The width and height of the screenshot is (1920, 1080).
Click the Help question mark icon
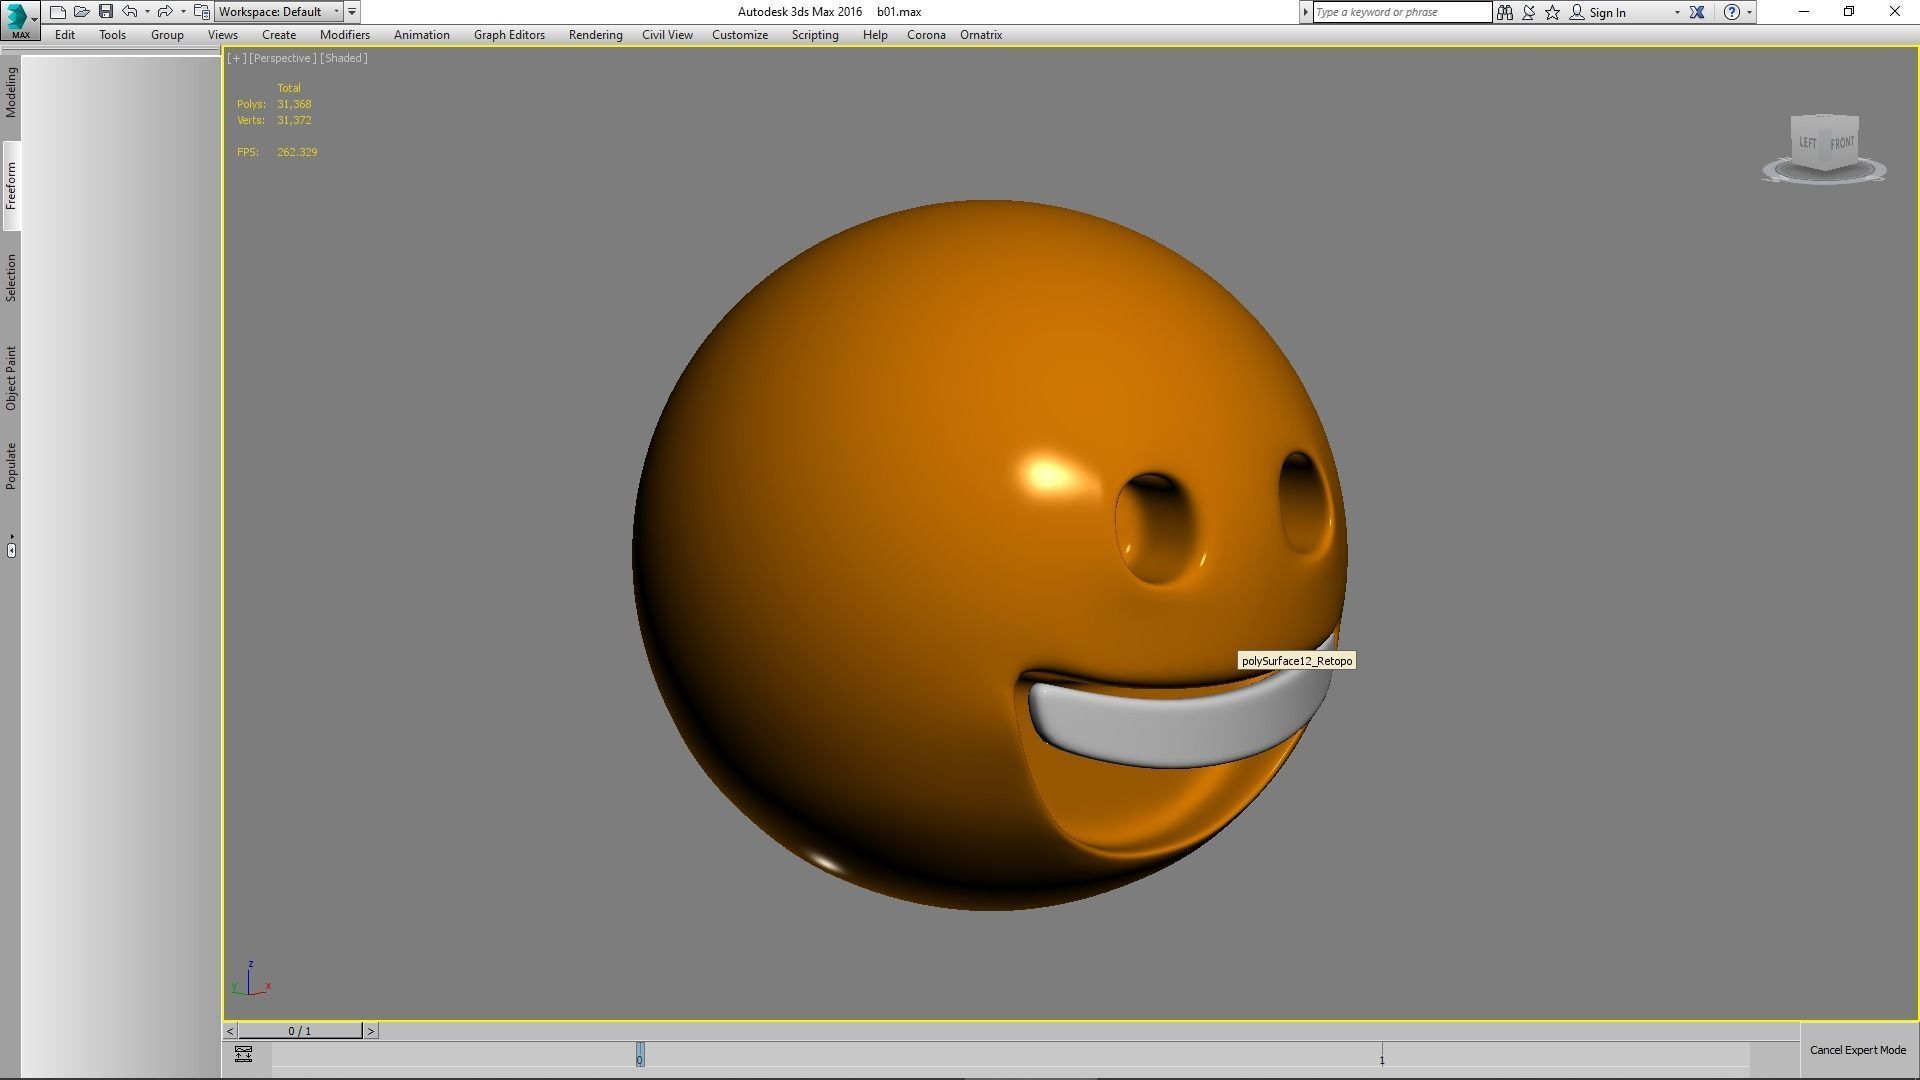point(1732,12)
